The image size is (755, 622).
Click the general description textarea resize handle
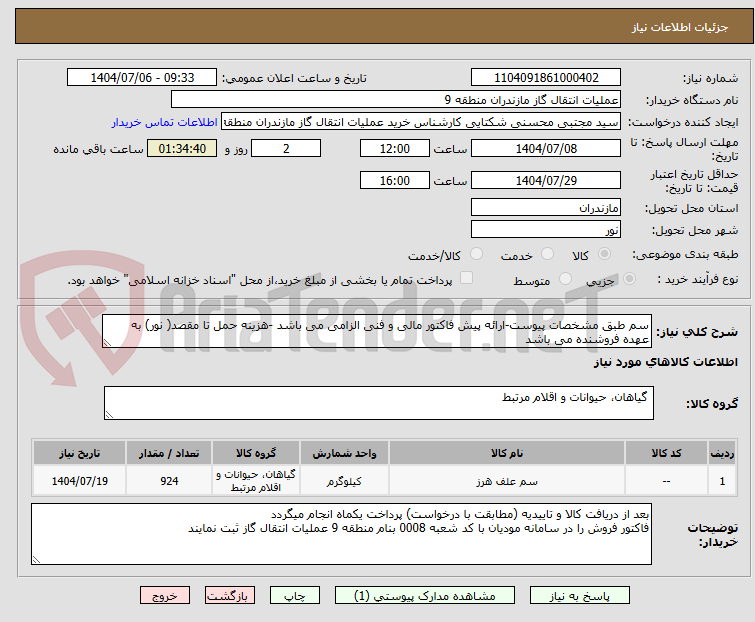point(107,343)
